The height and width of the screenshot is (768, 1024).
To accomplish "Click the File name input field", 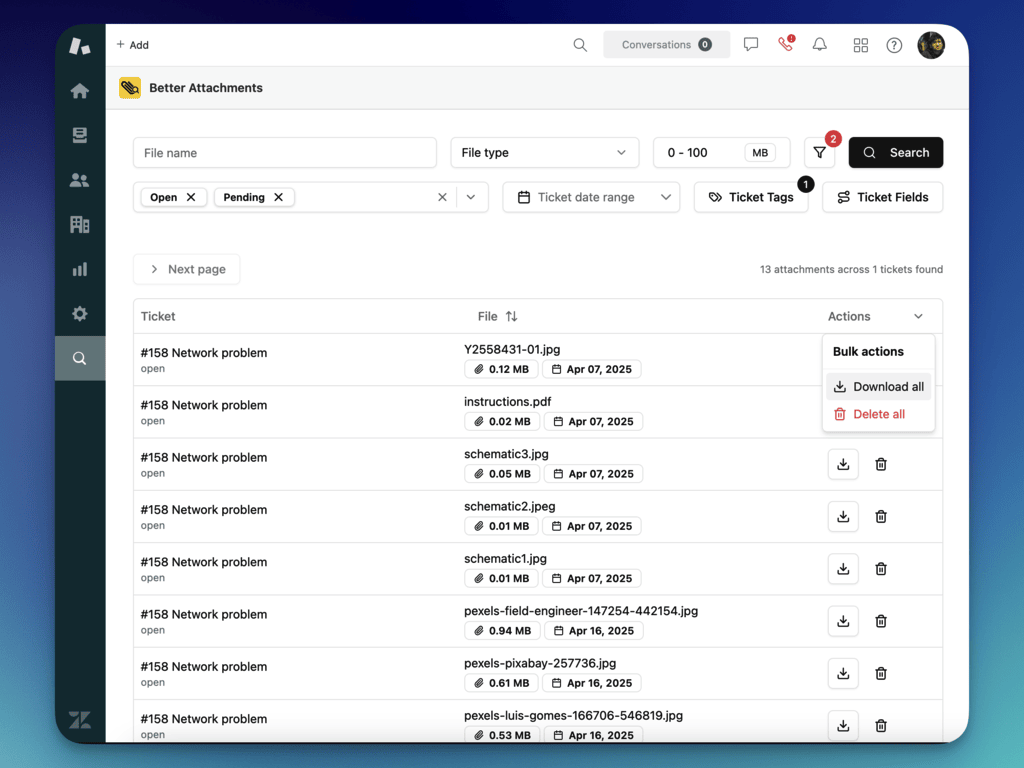I will (x=285, y=153).
